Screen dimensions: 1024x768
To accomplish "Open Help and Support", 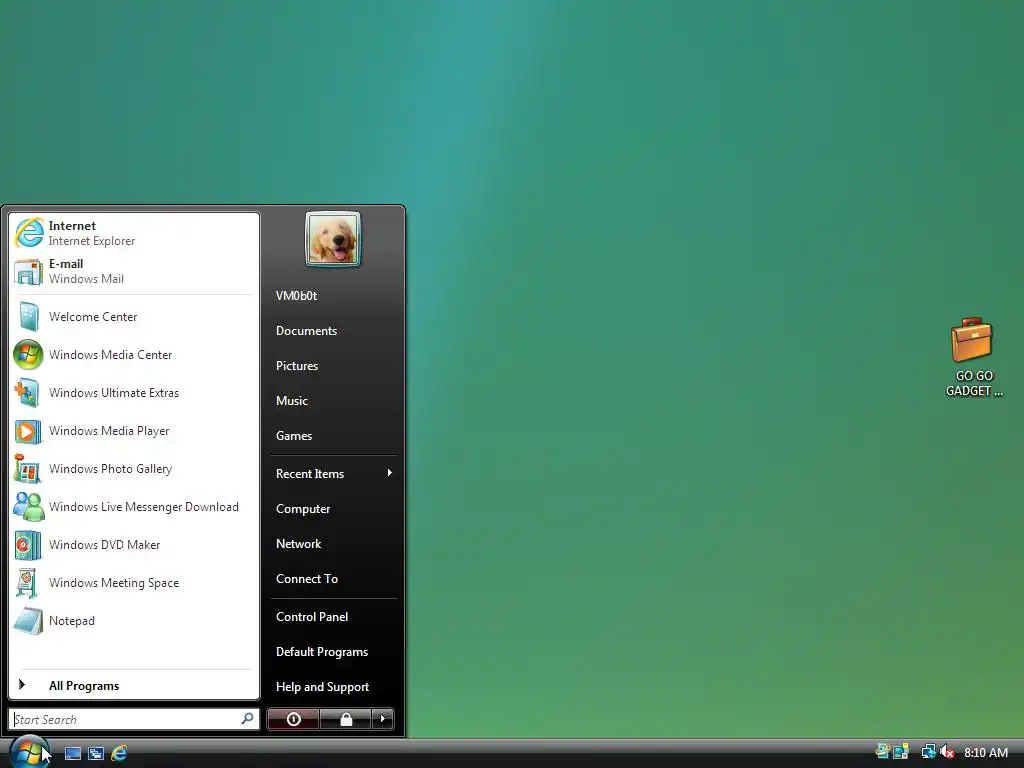I will (x=323, y=687).
